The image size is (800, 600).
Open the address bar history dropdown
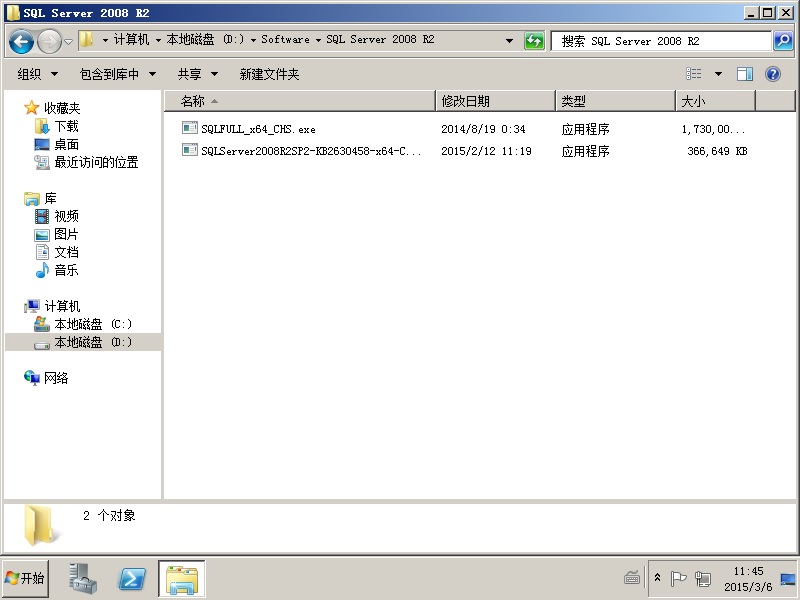(x=509, y=40)
